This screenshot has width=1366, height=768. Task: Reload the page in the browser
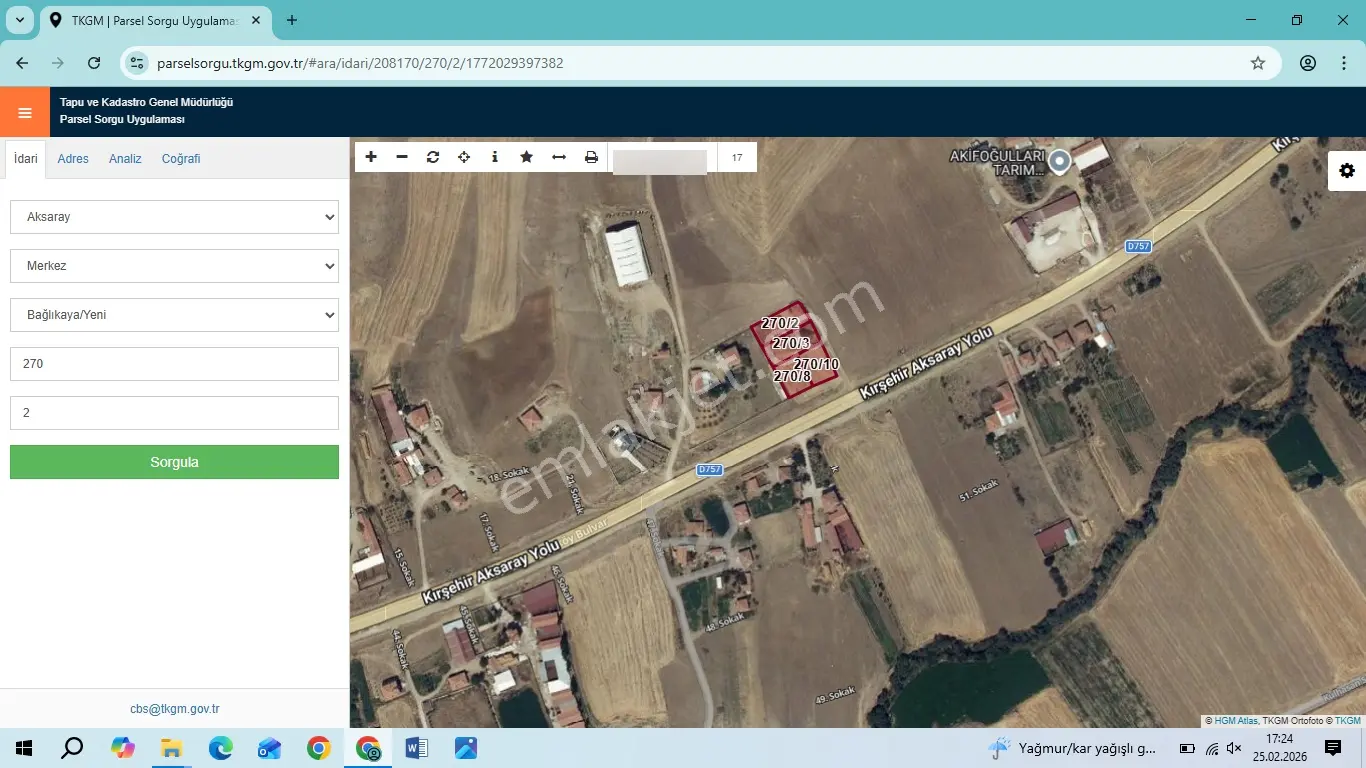point(94,63)
